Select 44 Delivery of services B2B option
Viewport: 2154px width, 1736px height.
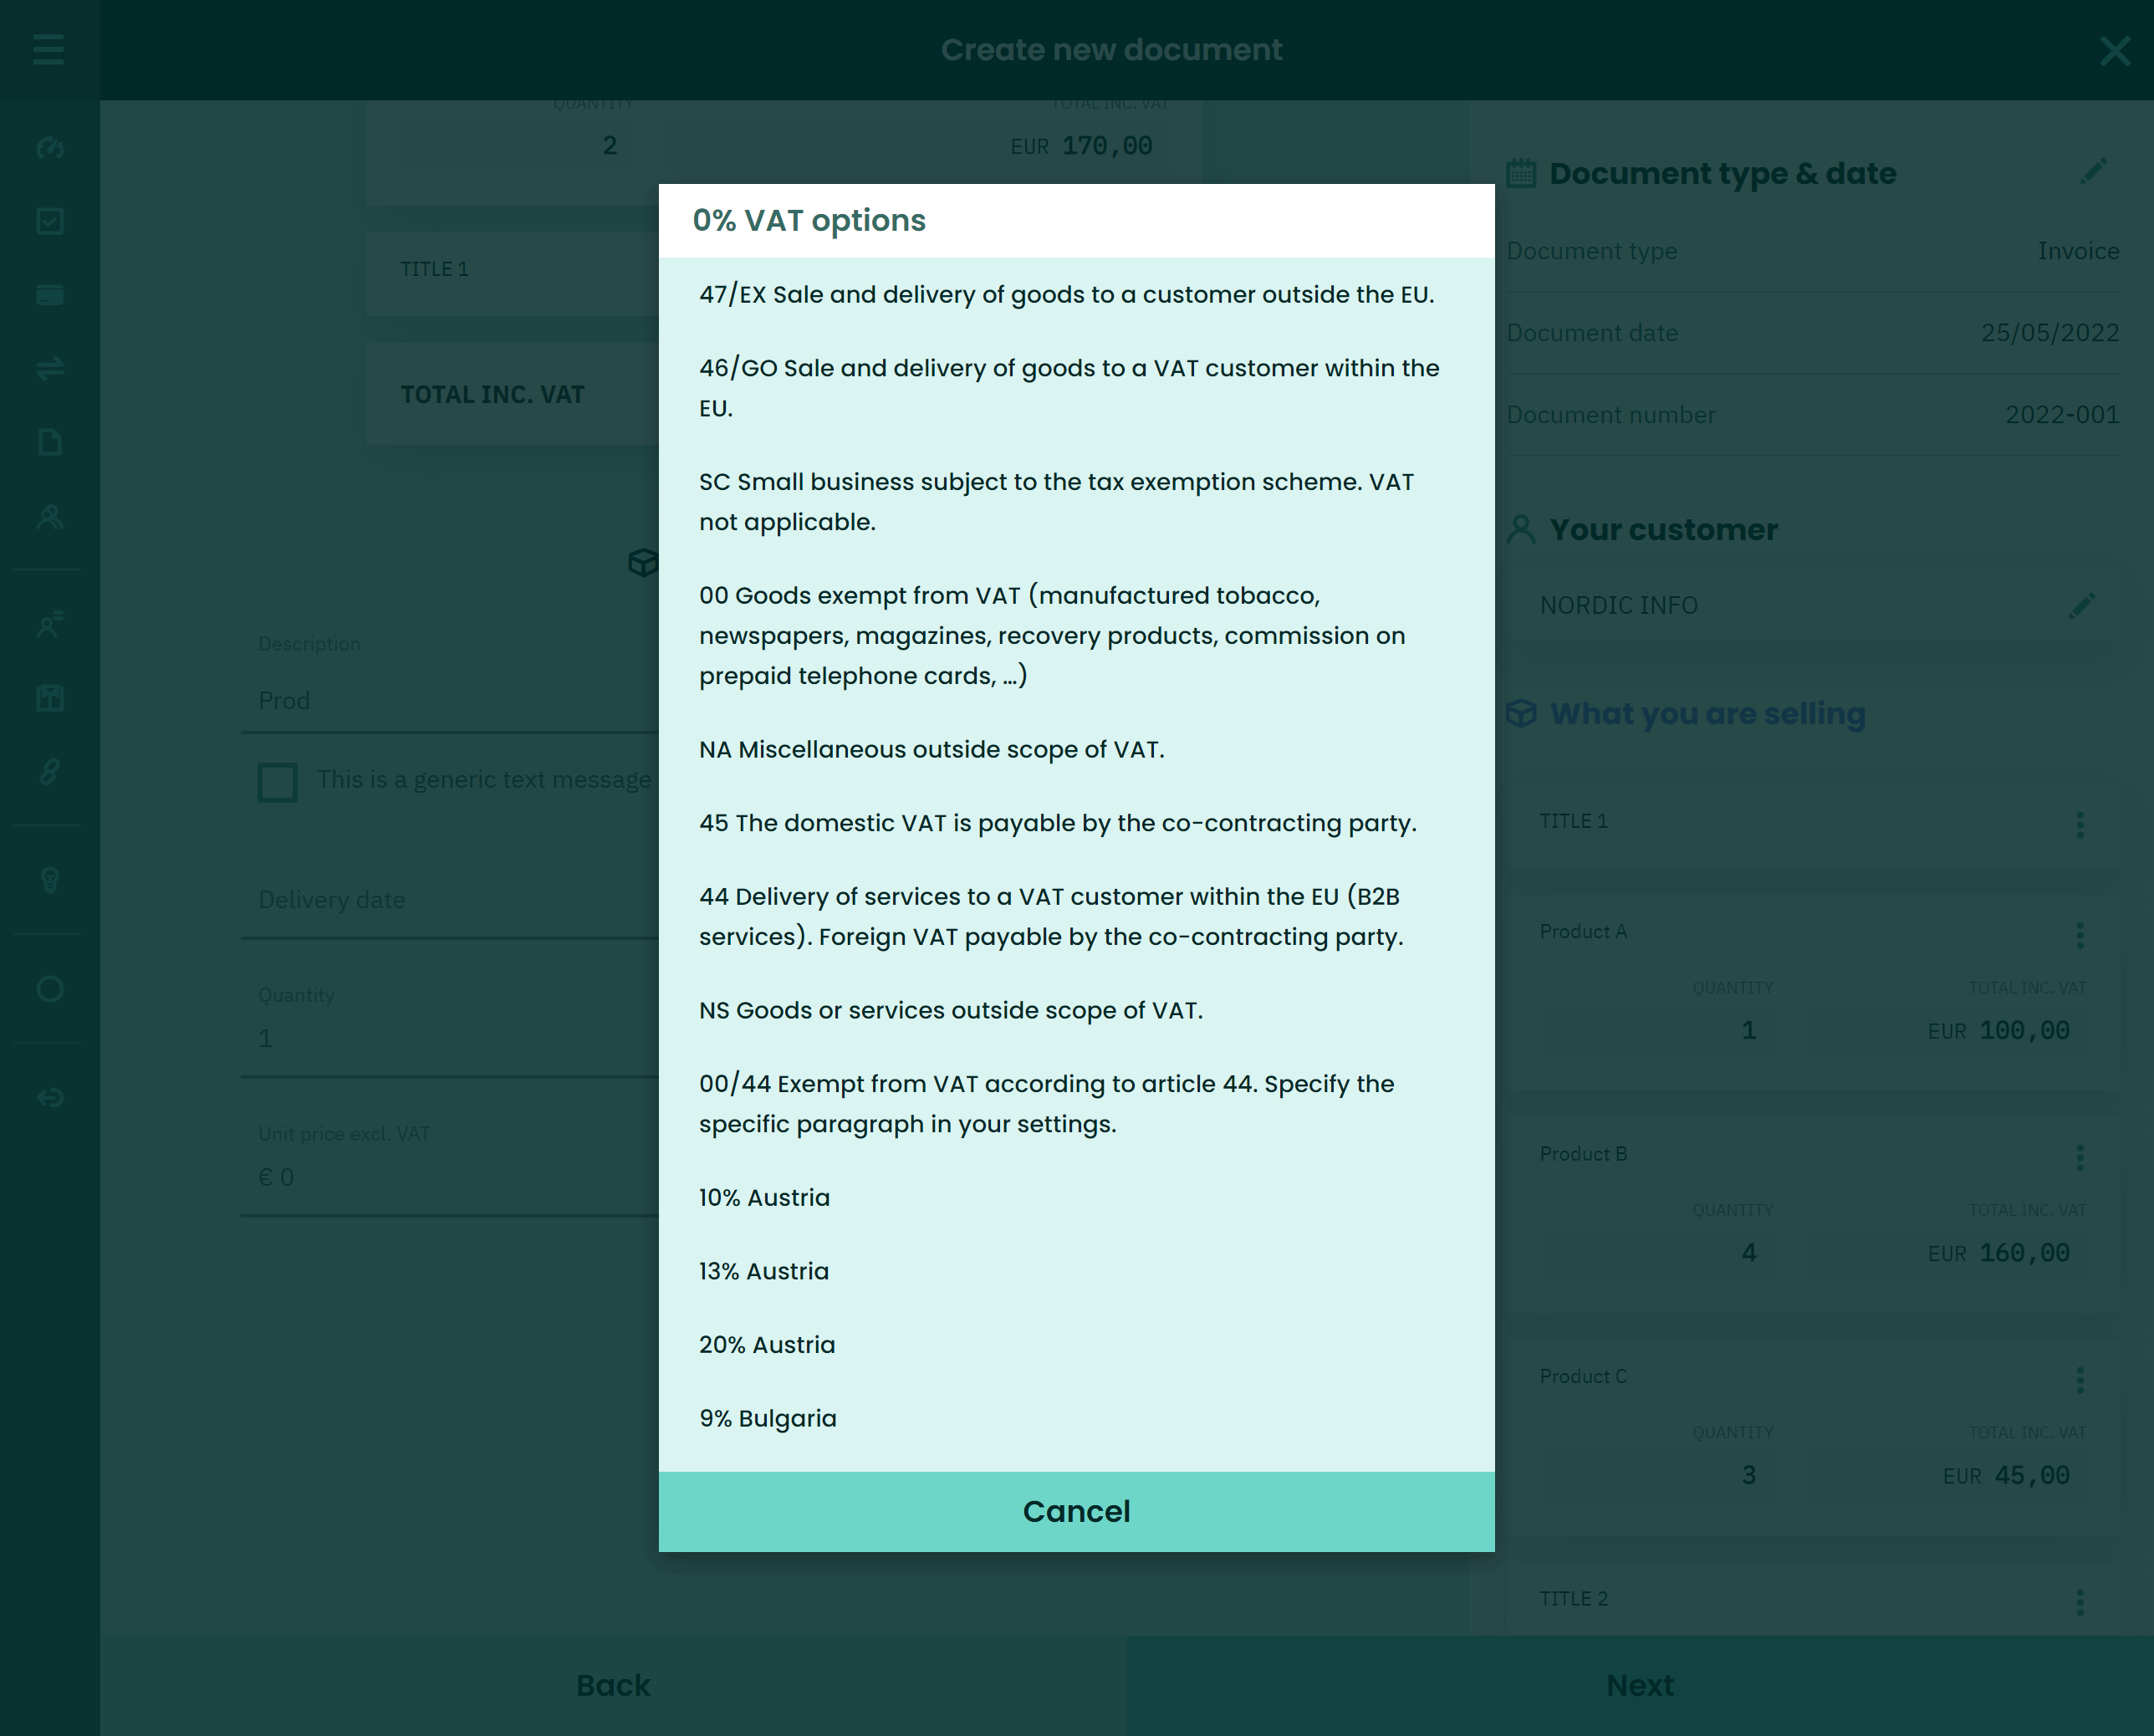[1076, 917]
